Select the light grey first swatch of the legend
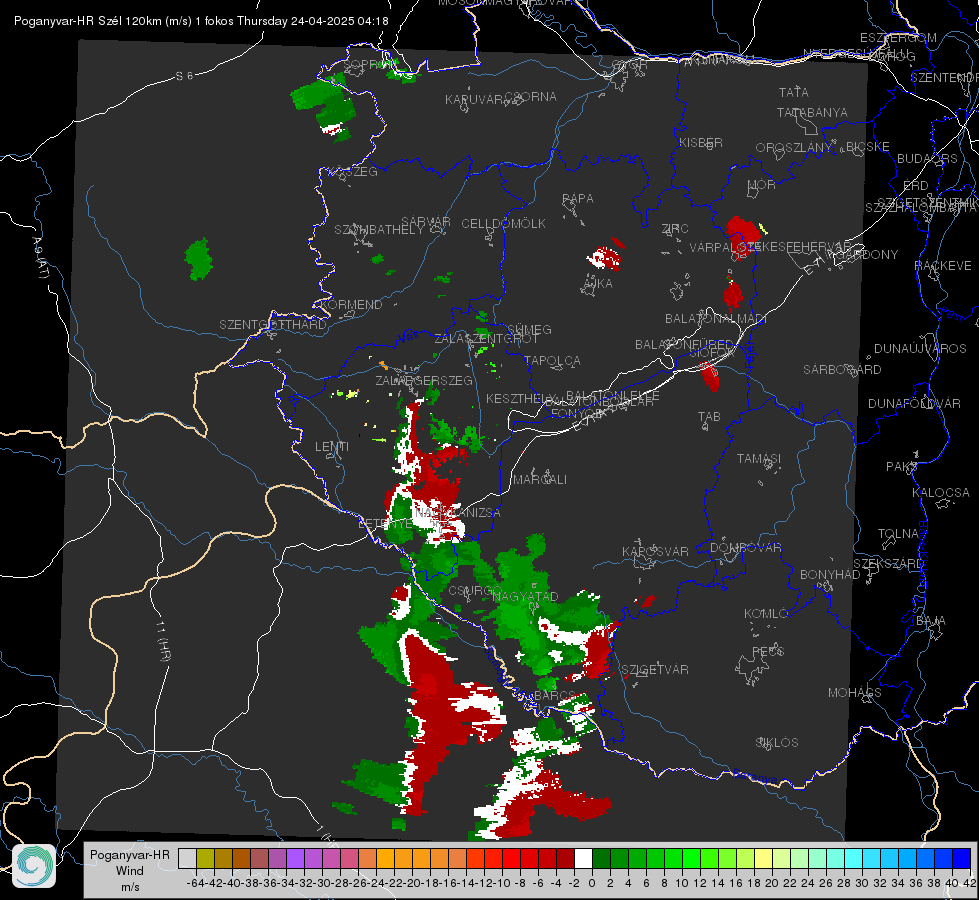This screenshot has width=979, height=900. pyautogui.click(x=187, y=858)
